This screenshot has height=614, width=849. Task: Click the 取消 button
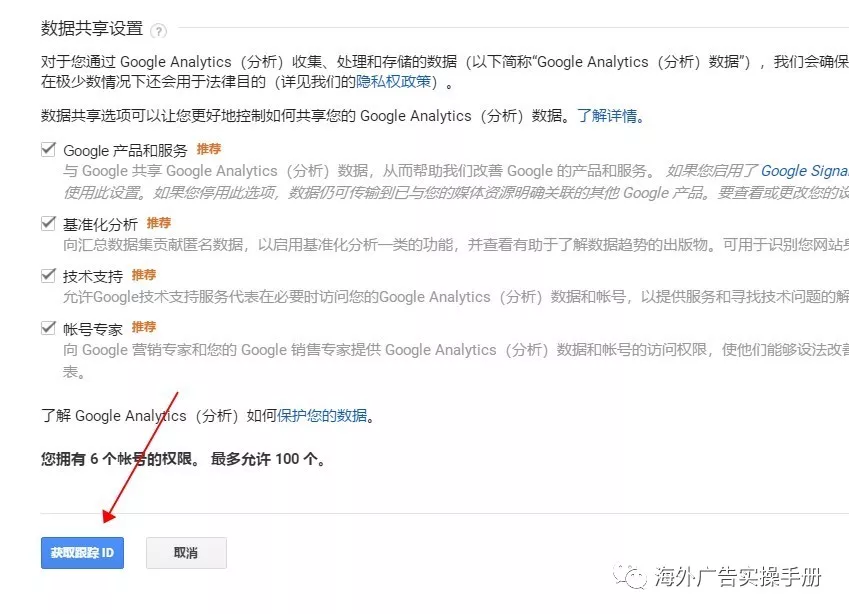[x=186, y=553]
